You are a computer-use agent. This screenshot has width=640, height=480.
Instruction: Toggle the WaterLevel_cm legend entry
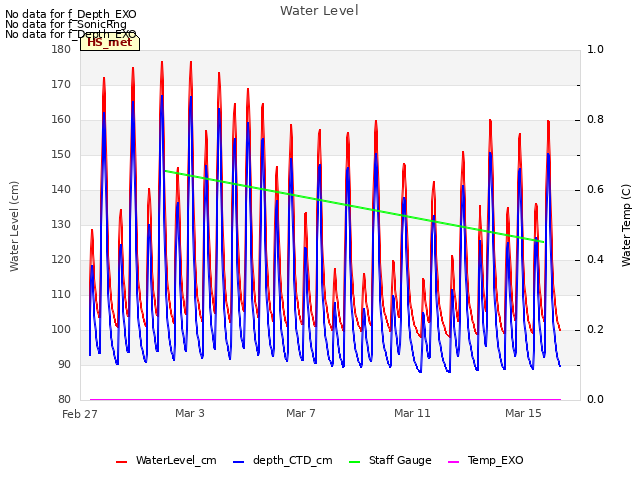pos(166,460)
